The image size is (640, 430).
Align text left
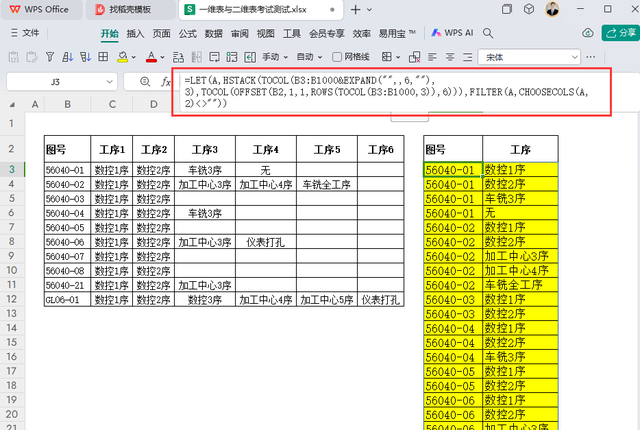432,57
